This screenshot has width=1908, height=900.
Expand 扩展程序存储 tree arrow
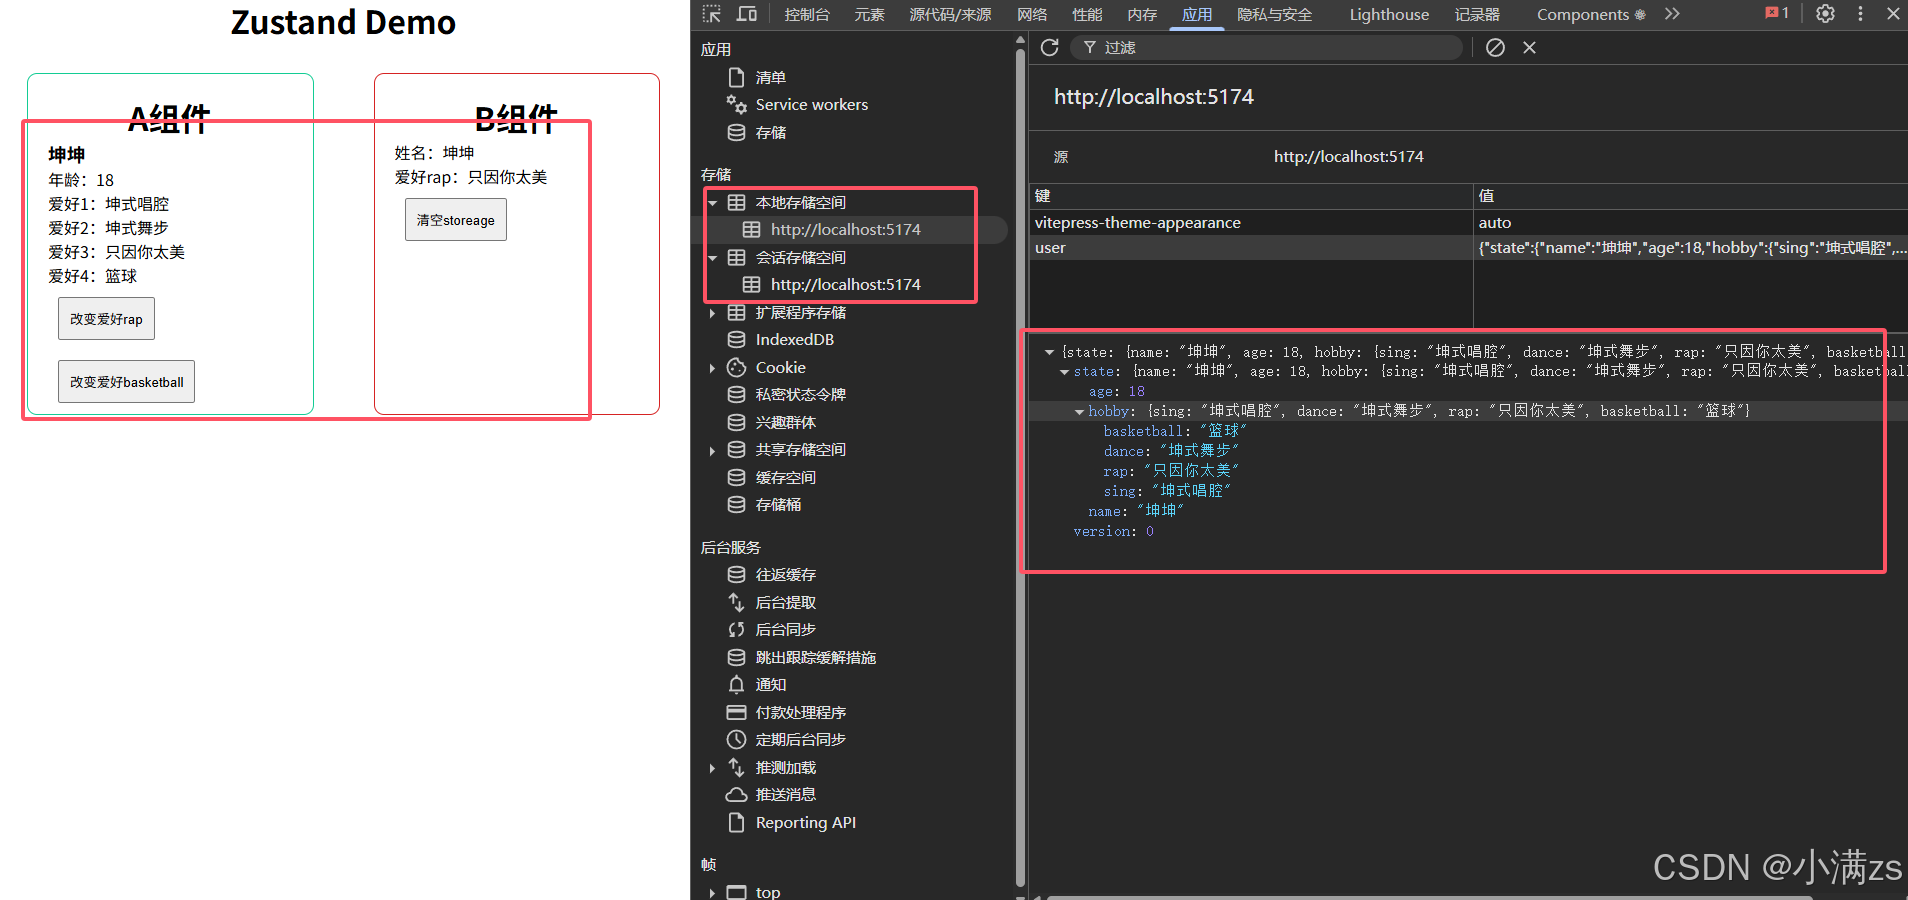tap(712, 313)
